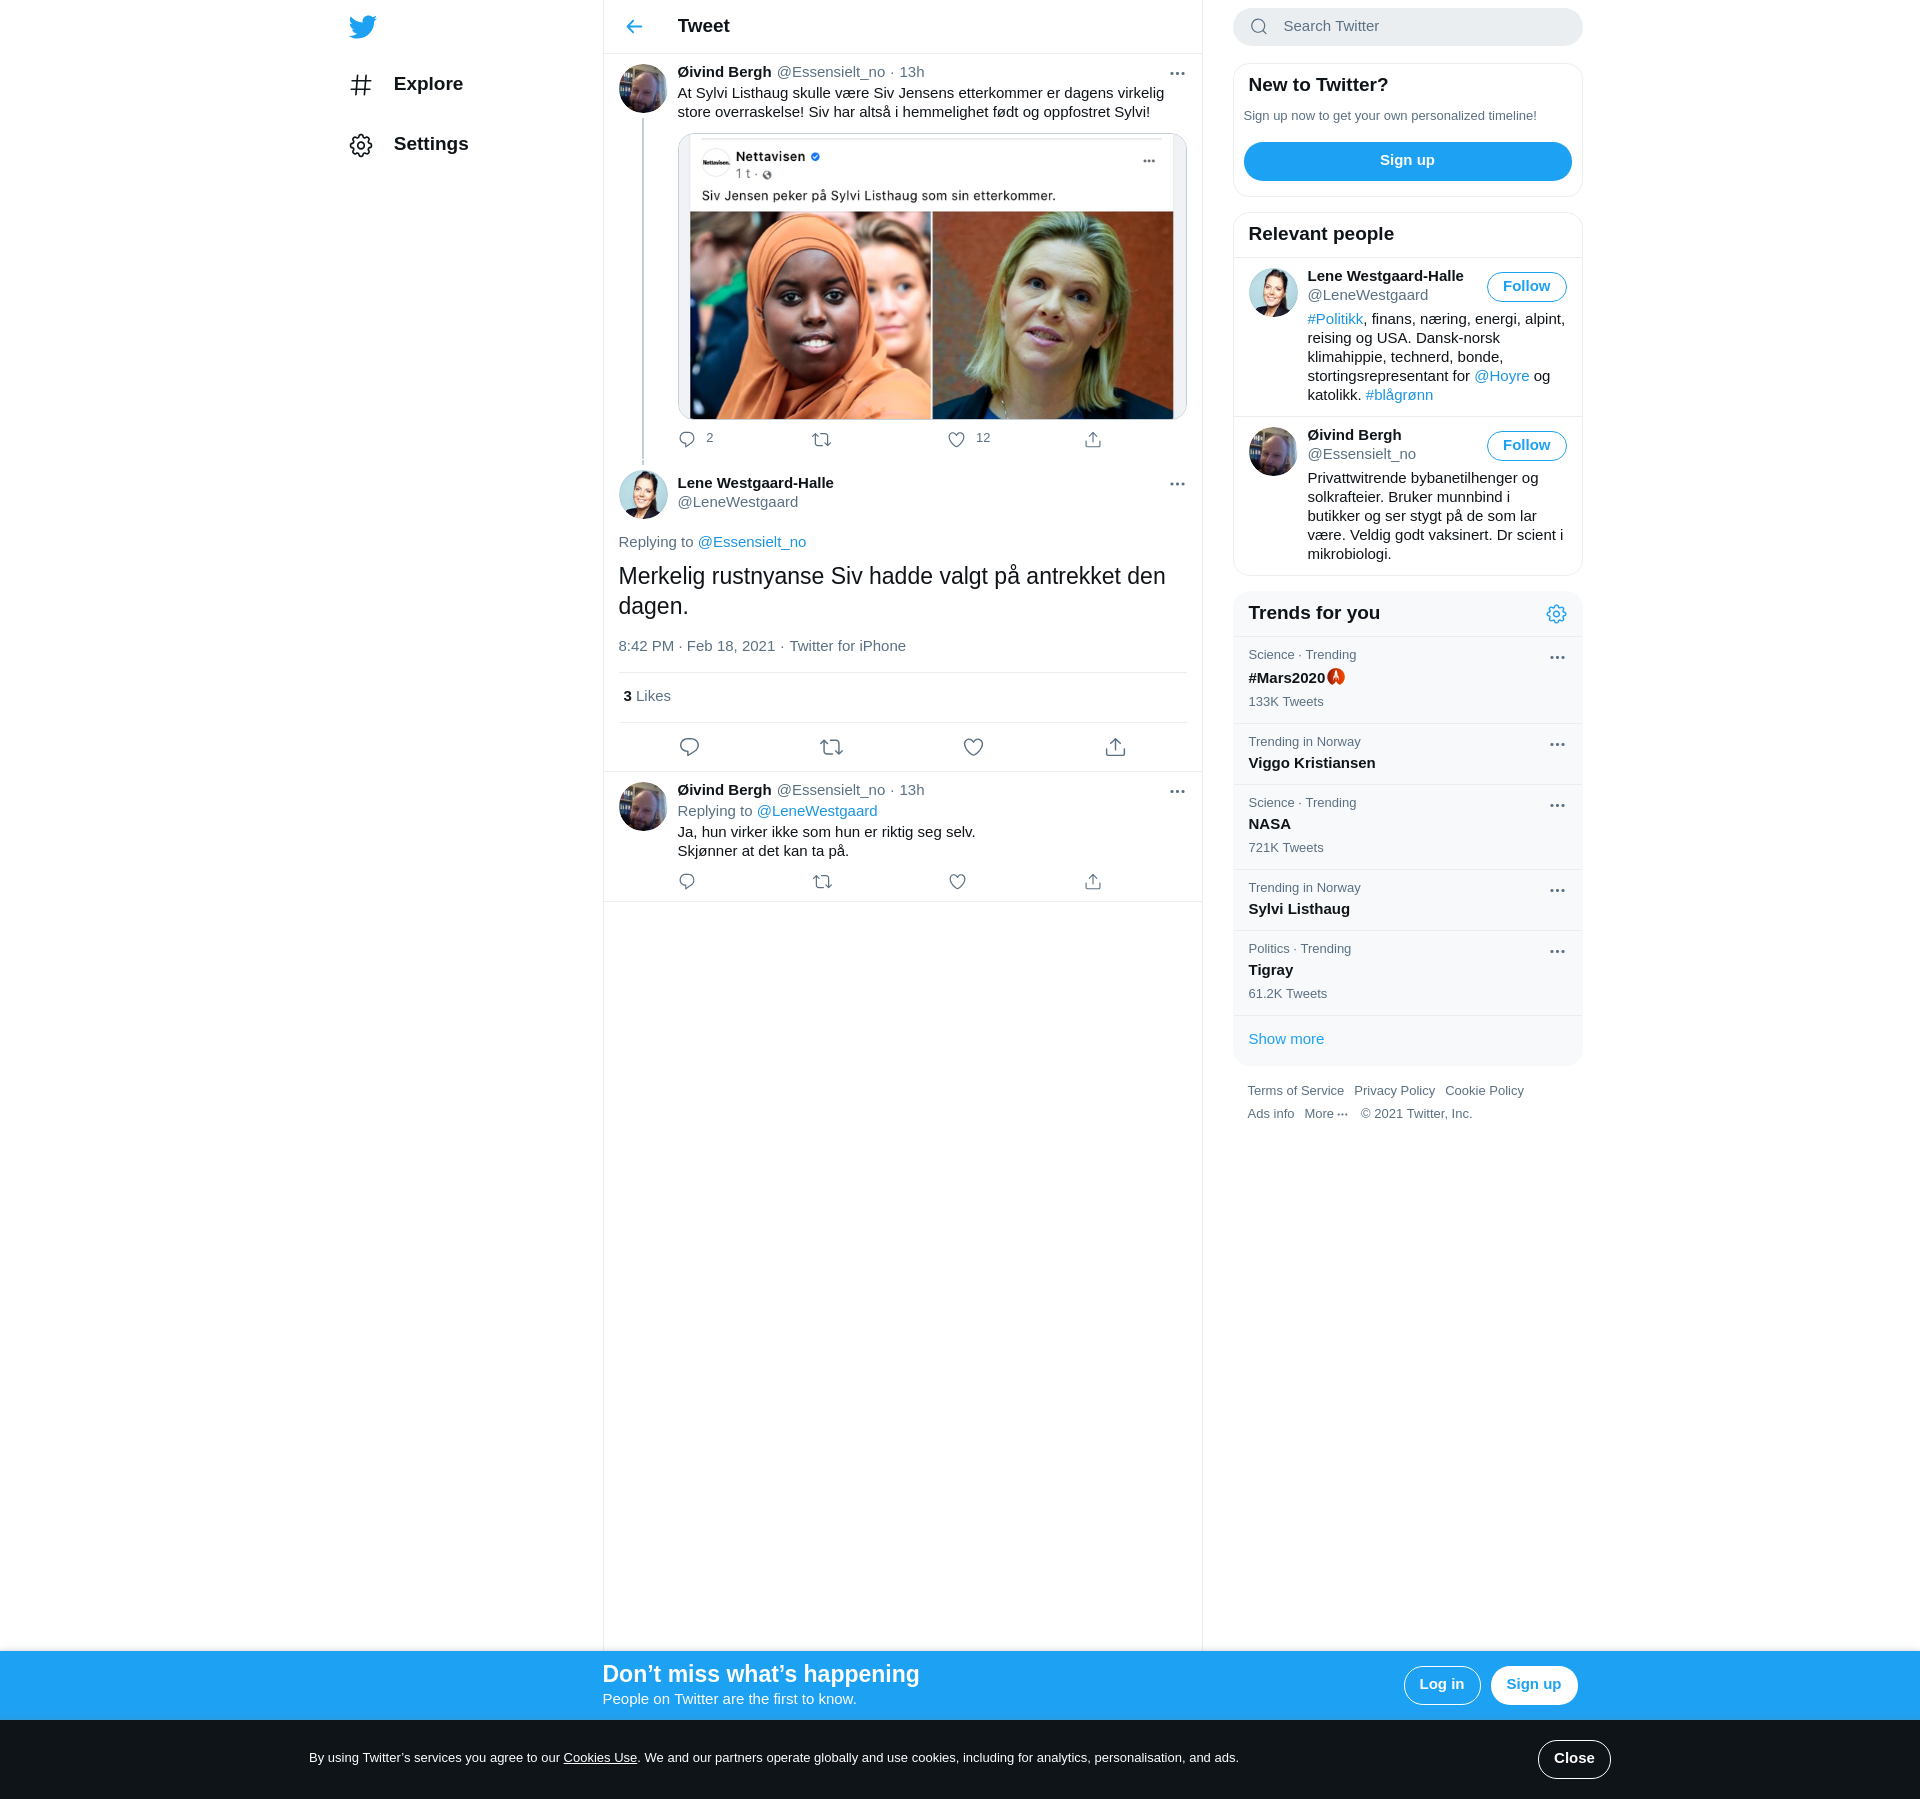Open the Nettavisen screenshot image
The image size is (1920, 1799).
tap(931, 277)
